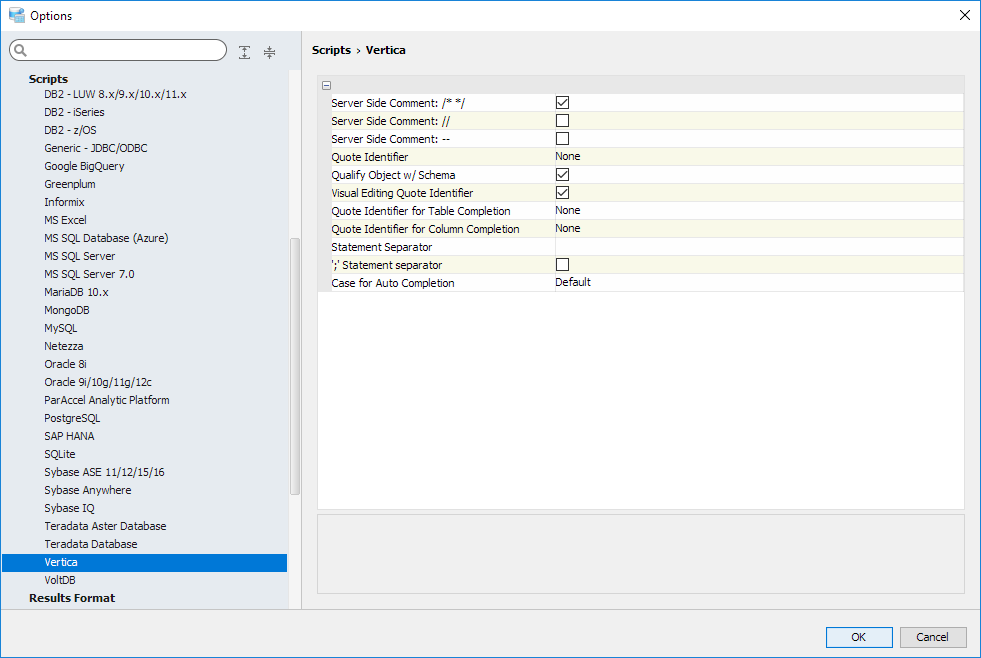
Task: Open Quote Identifier for Table Completion dropdown
Action: coord(758,211)
